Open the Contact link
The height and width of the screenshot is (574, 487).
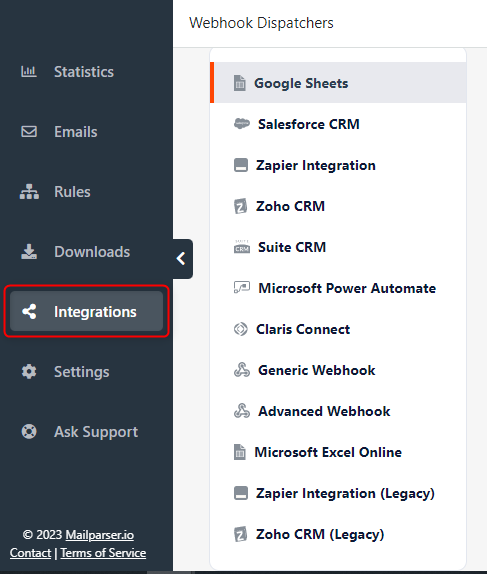[30, 552]
